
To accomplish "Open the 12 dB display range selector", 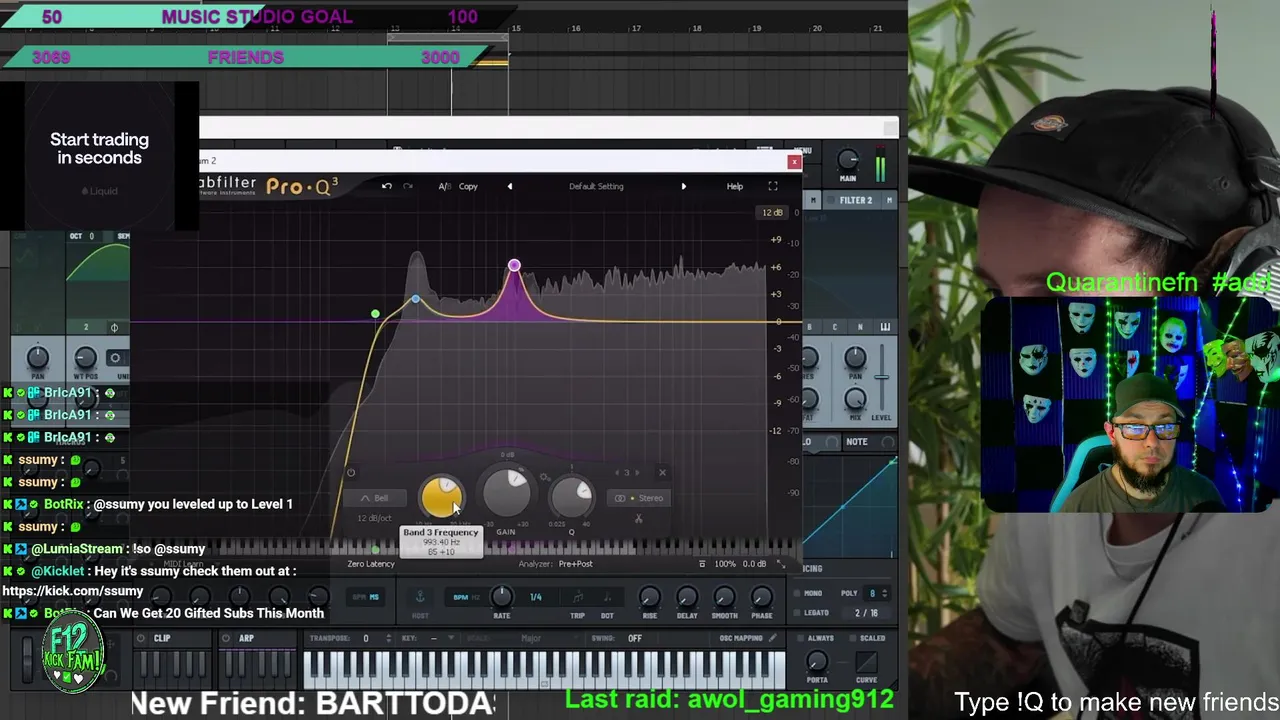I will [x=772, y=212].
